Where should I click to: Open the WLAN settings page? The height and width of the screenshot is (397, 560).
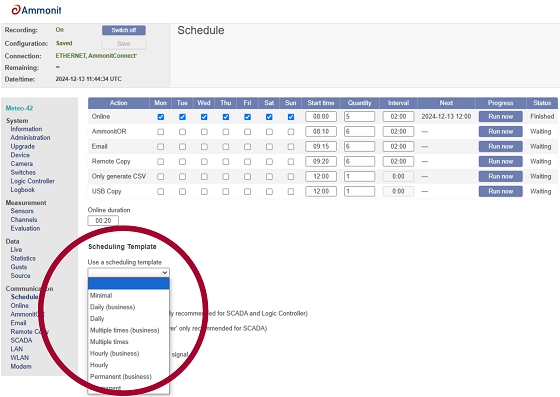click(20, 358)
